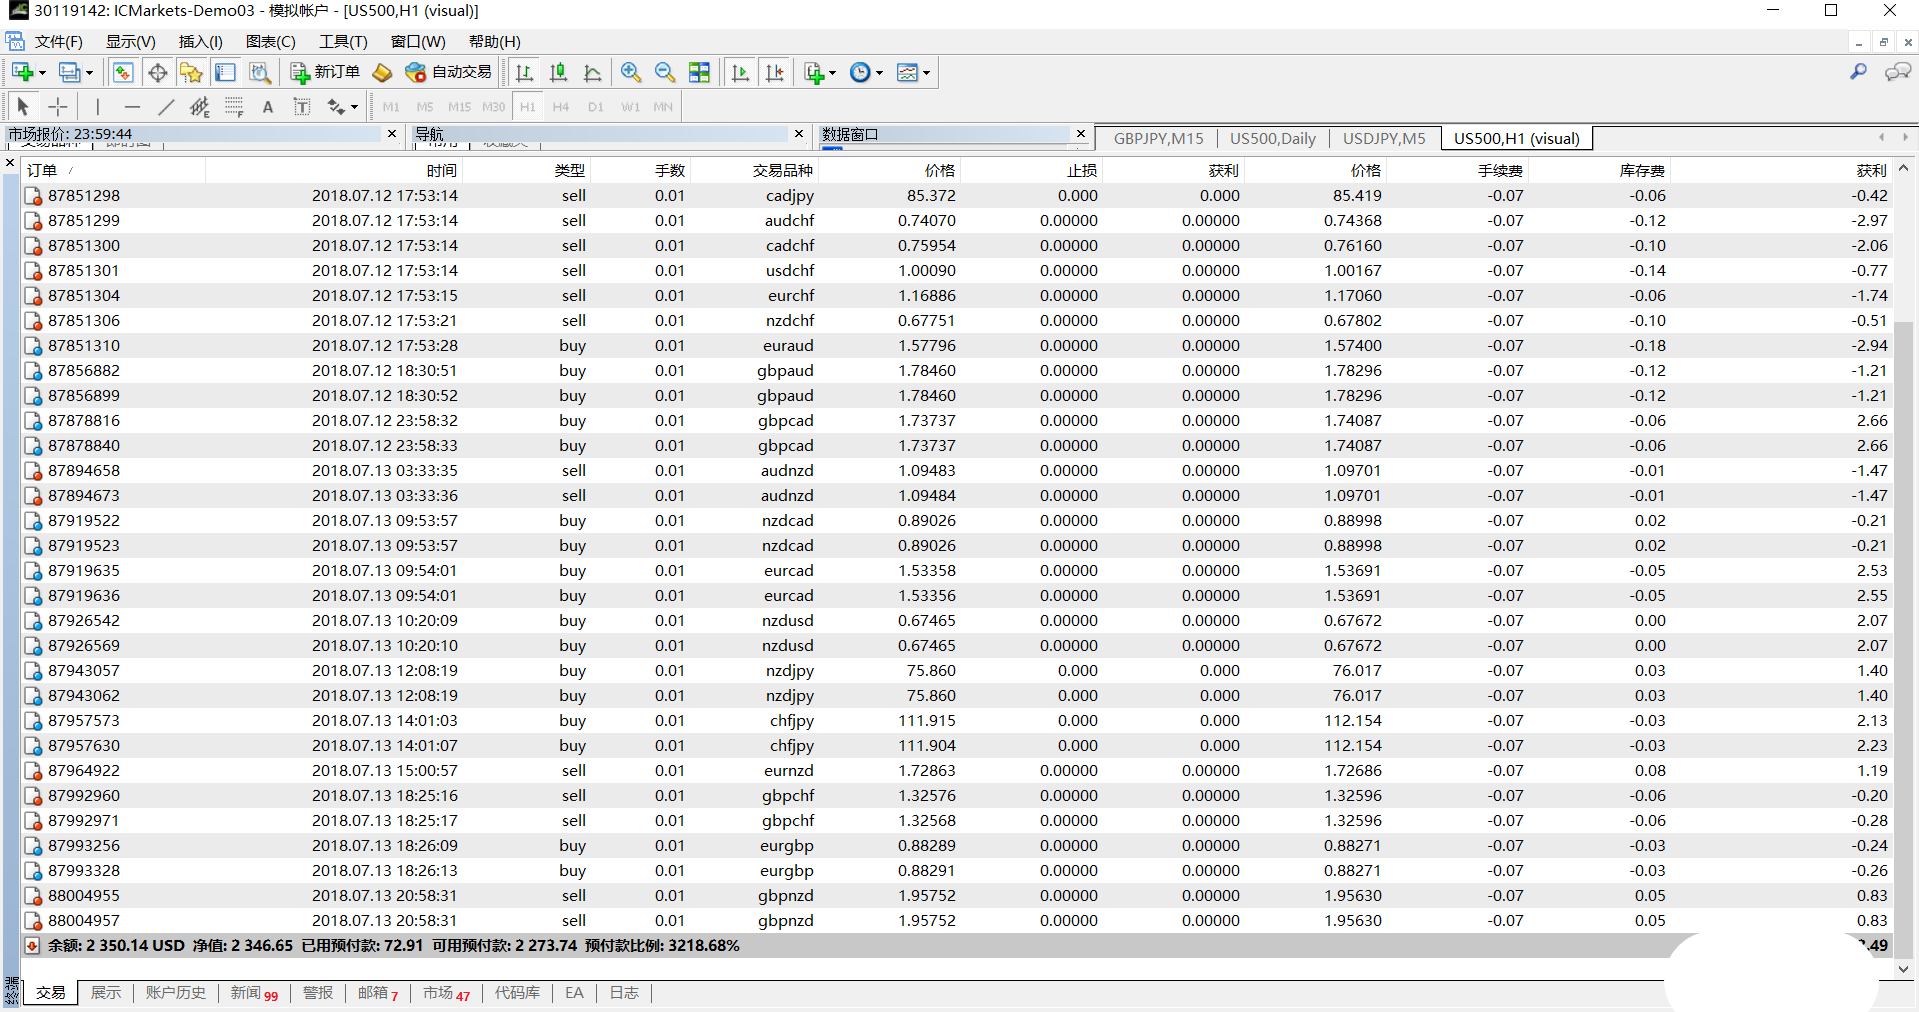The width and height of the screenshot is (1919, 1012).
Task: Open the 工具(T) menu
Action: (x=342, y=41)
